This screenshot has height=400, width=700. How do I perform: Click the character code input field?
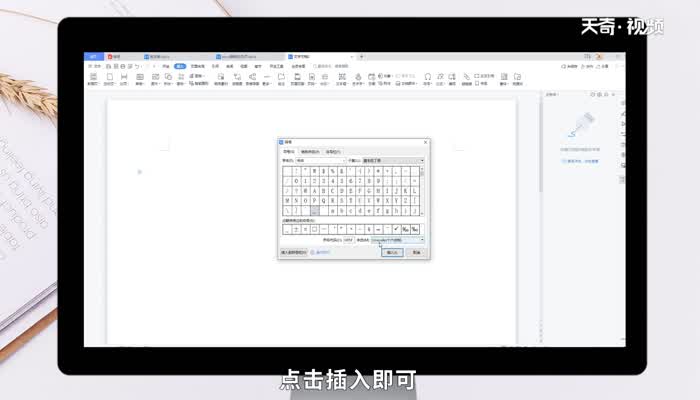347,240
